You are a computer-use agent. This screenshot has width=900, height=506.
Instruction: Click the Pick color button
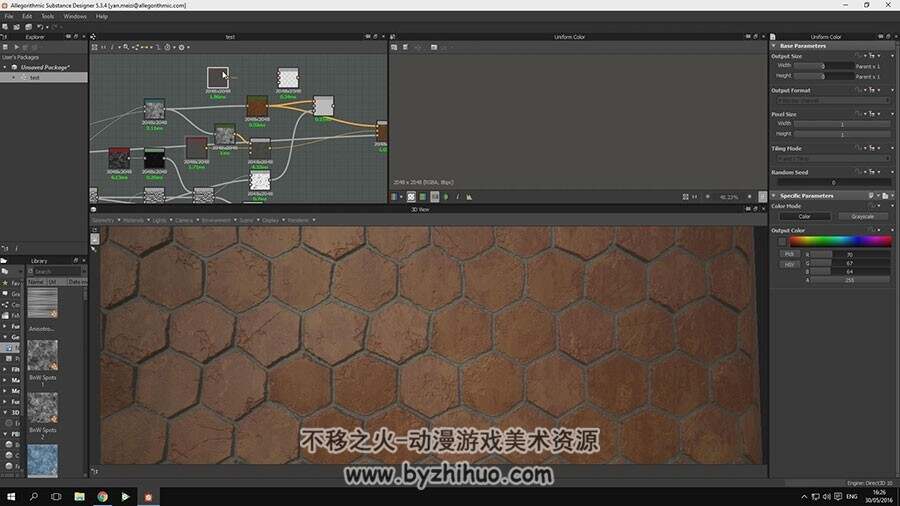coord(789,254)
